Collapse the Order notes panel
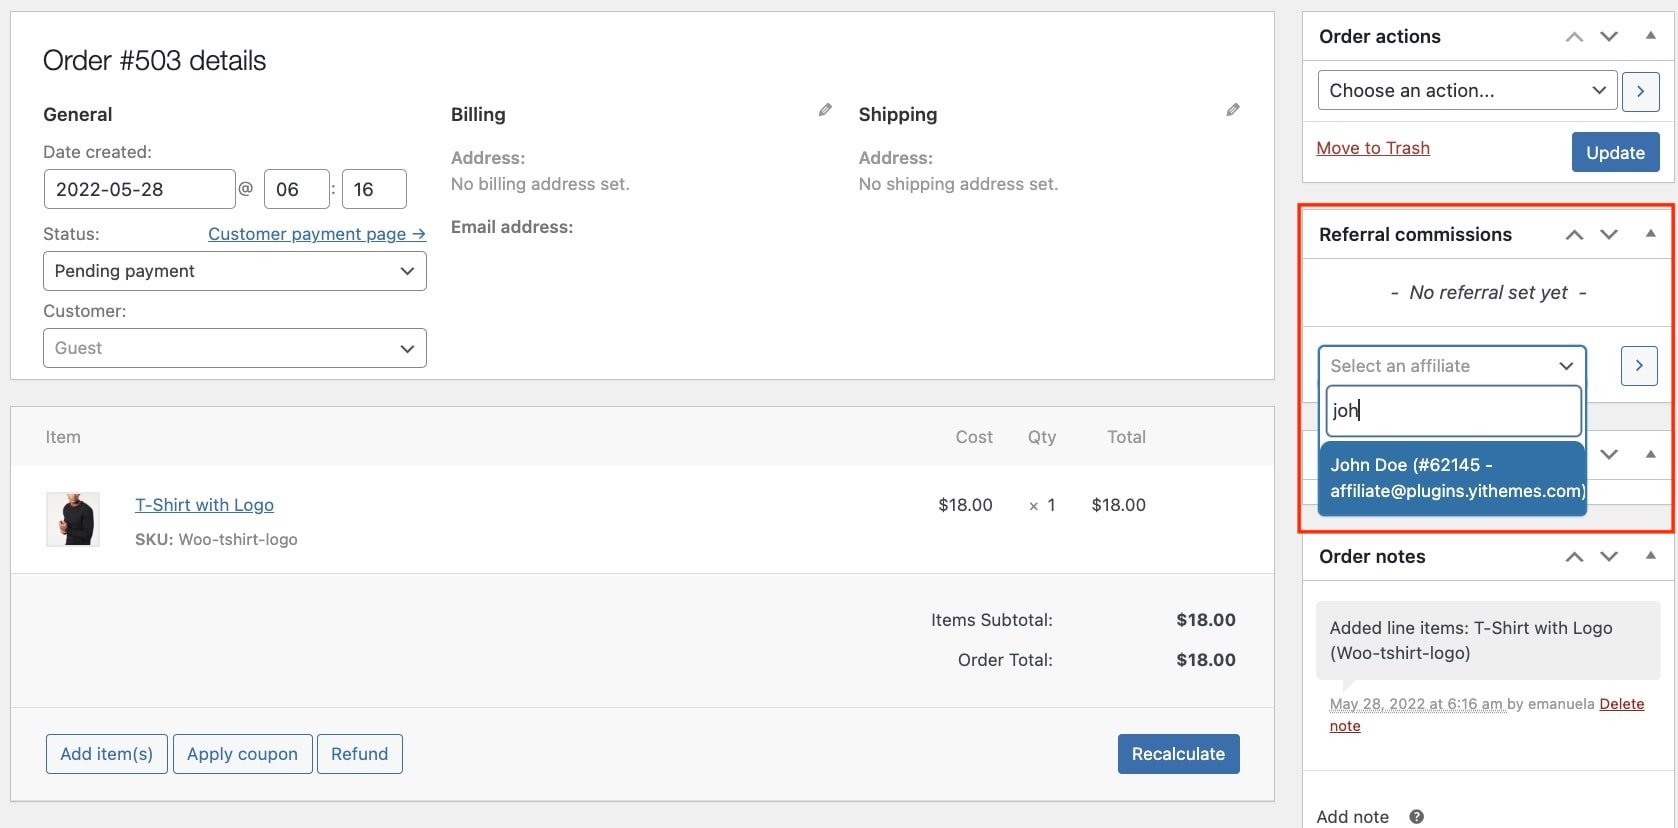 1650,556
